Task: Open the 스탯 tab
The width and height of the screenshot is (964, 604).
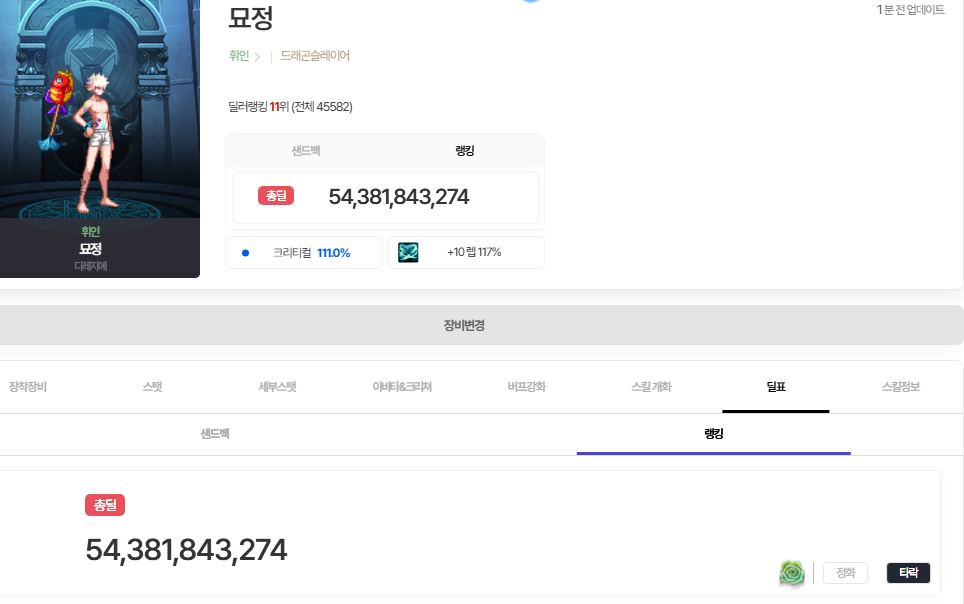Action: 153,386
